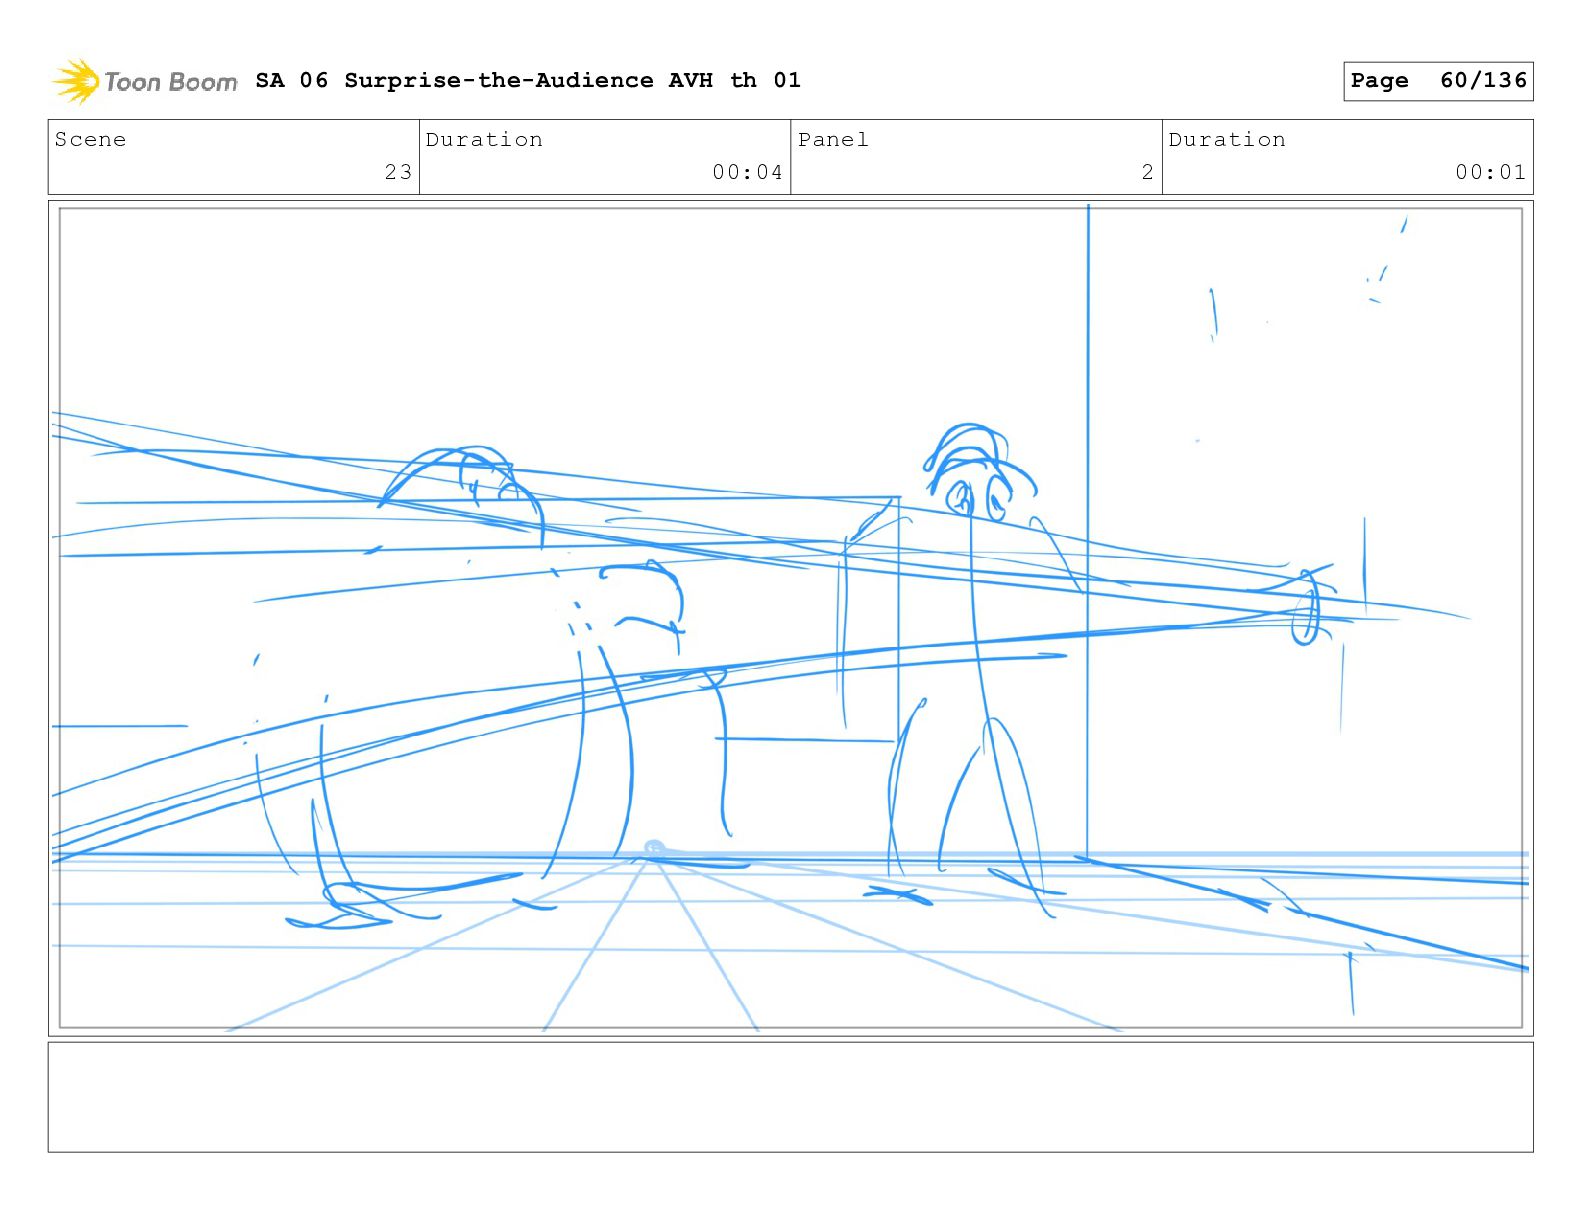
Task: Click the scene duration value '00:04'
Action: [x=747, y=172]
